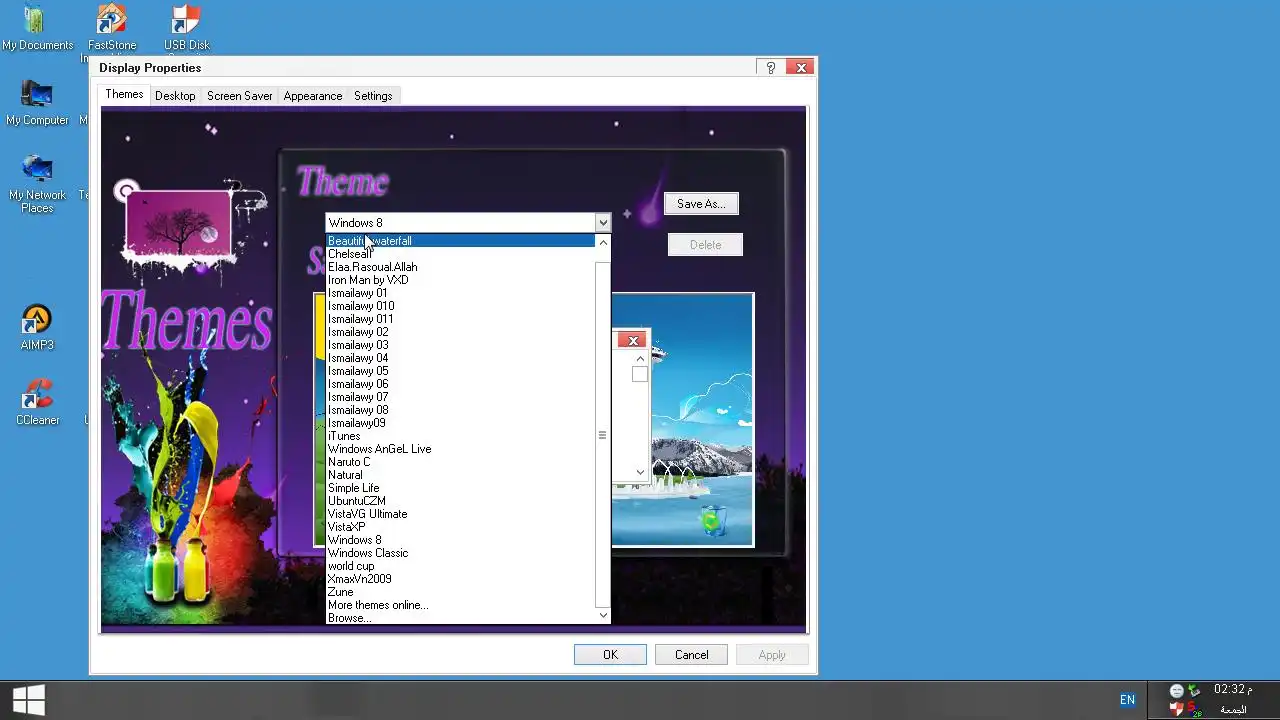This screenshot has height=720, width=1280.
Task: Switch to the Themes tab
Action: (x=125, y=94)
